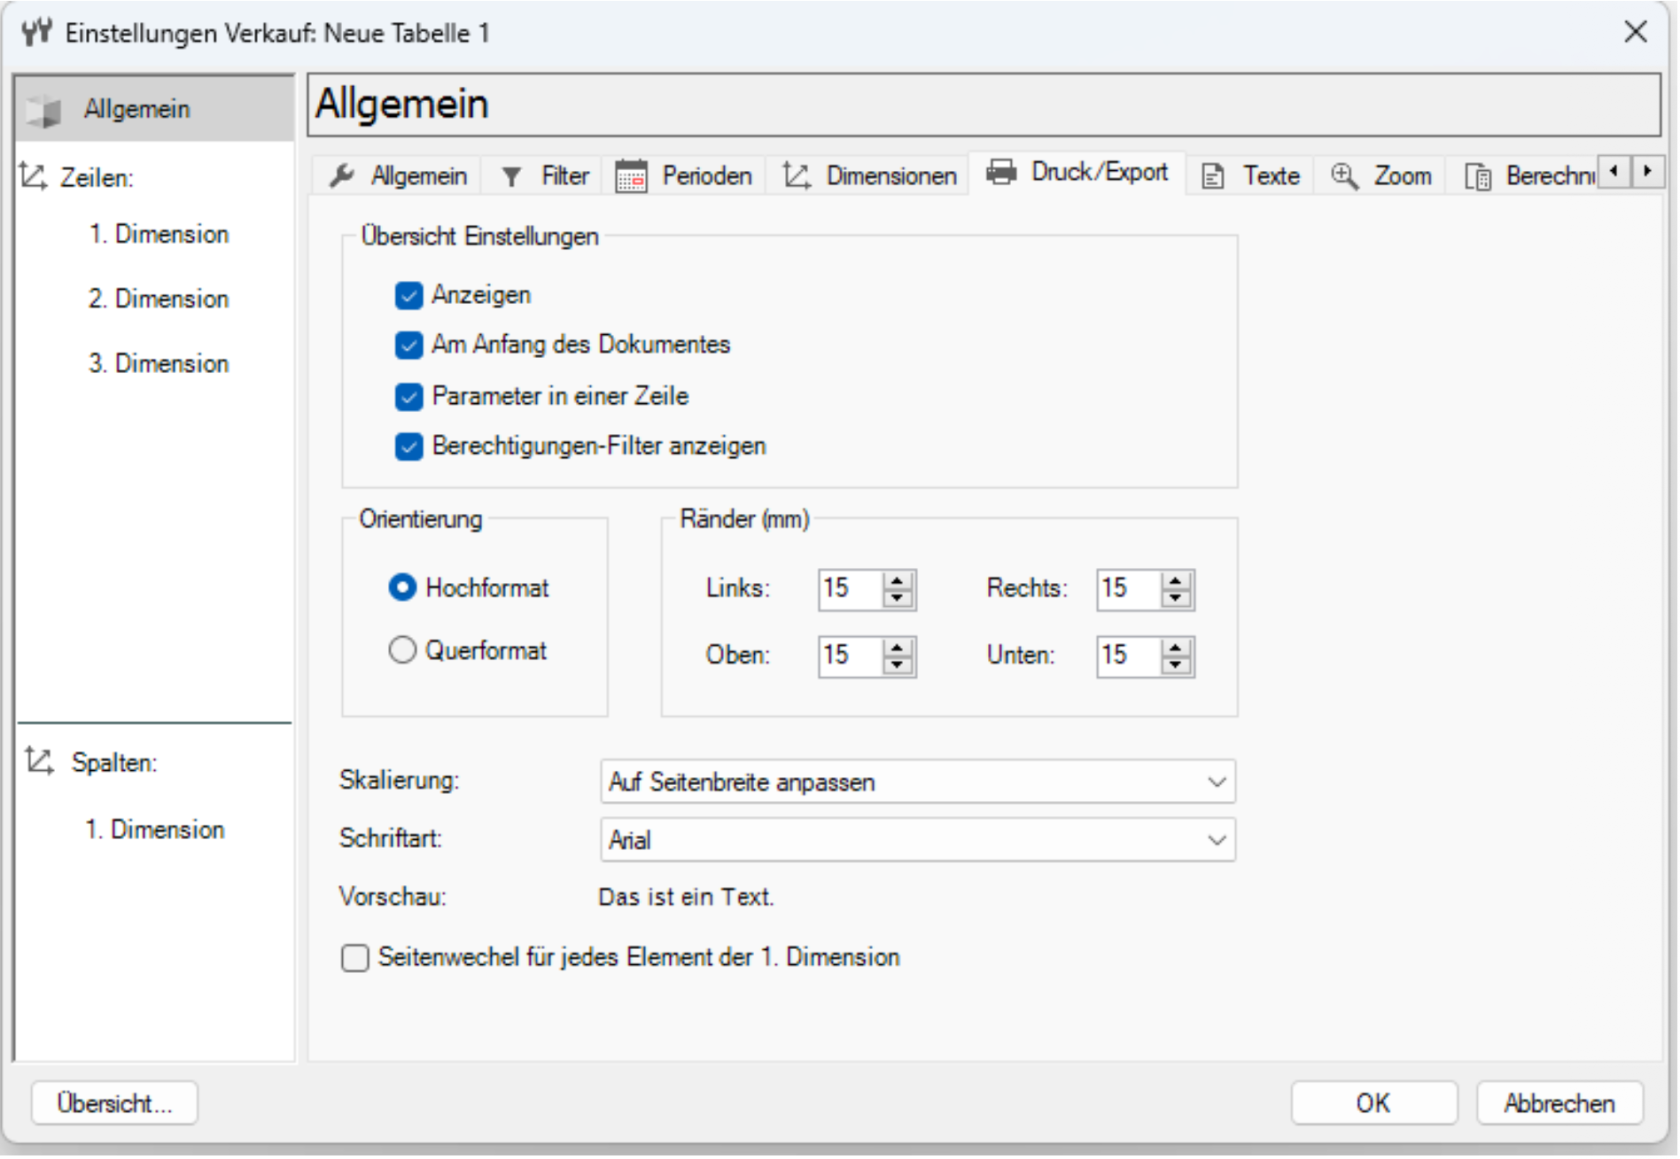
Task: Click the funnel Filter icon
Action: pos(512,177)
